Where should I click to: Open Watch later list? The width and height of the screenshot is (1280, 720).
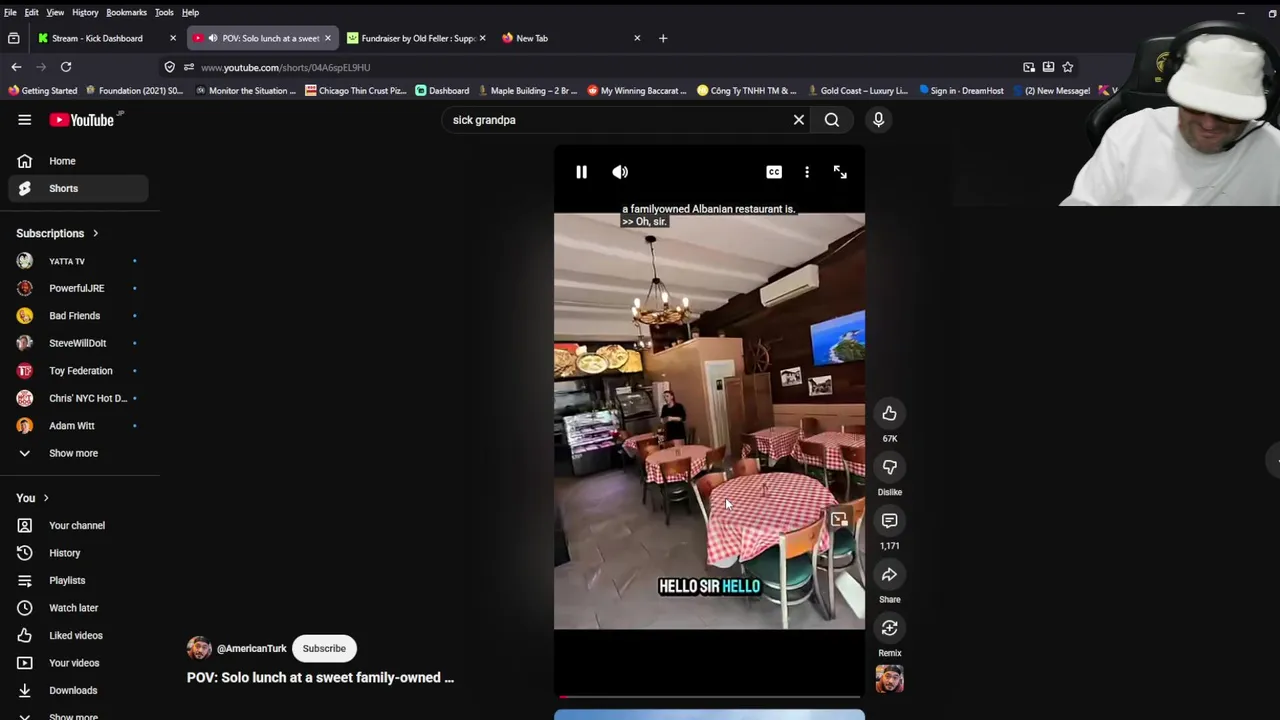click(78, 608)
